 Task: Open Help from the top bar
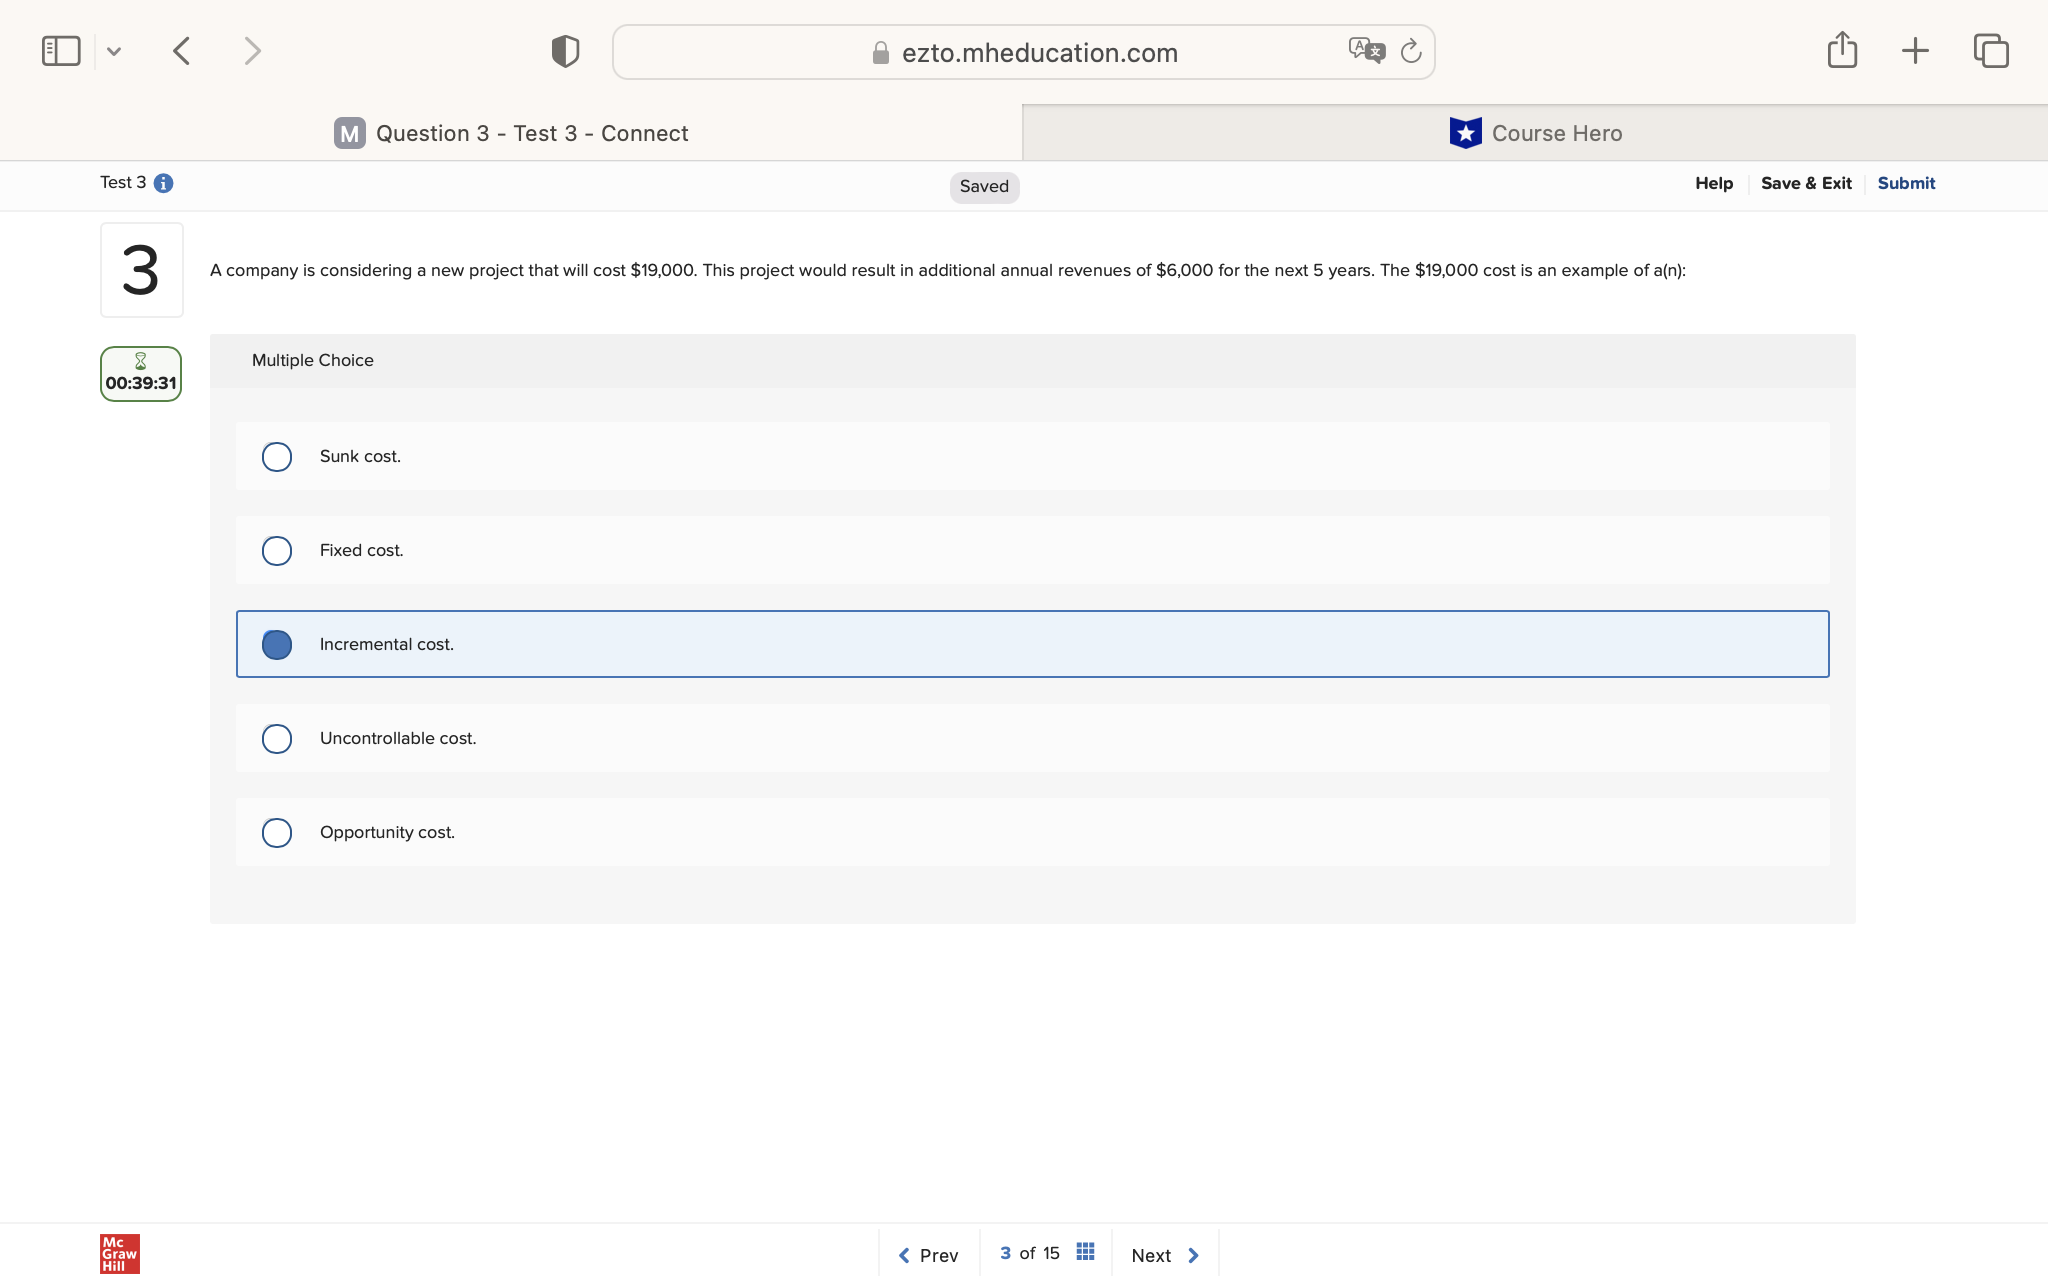[x=1713, y=183]
